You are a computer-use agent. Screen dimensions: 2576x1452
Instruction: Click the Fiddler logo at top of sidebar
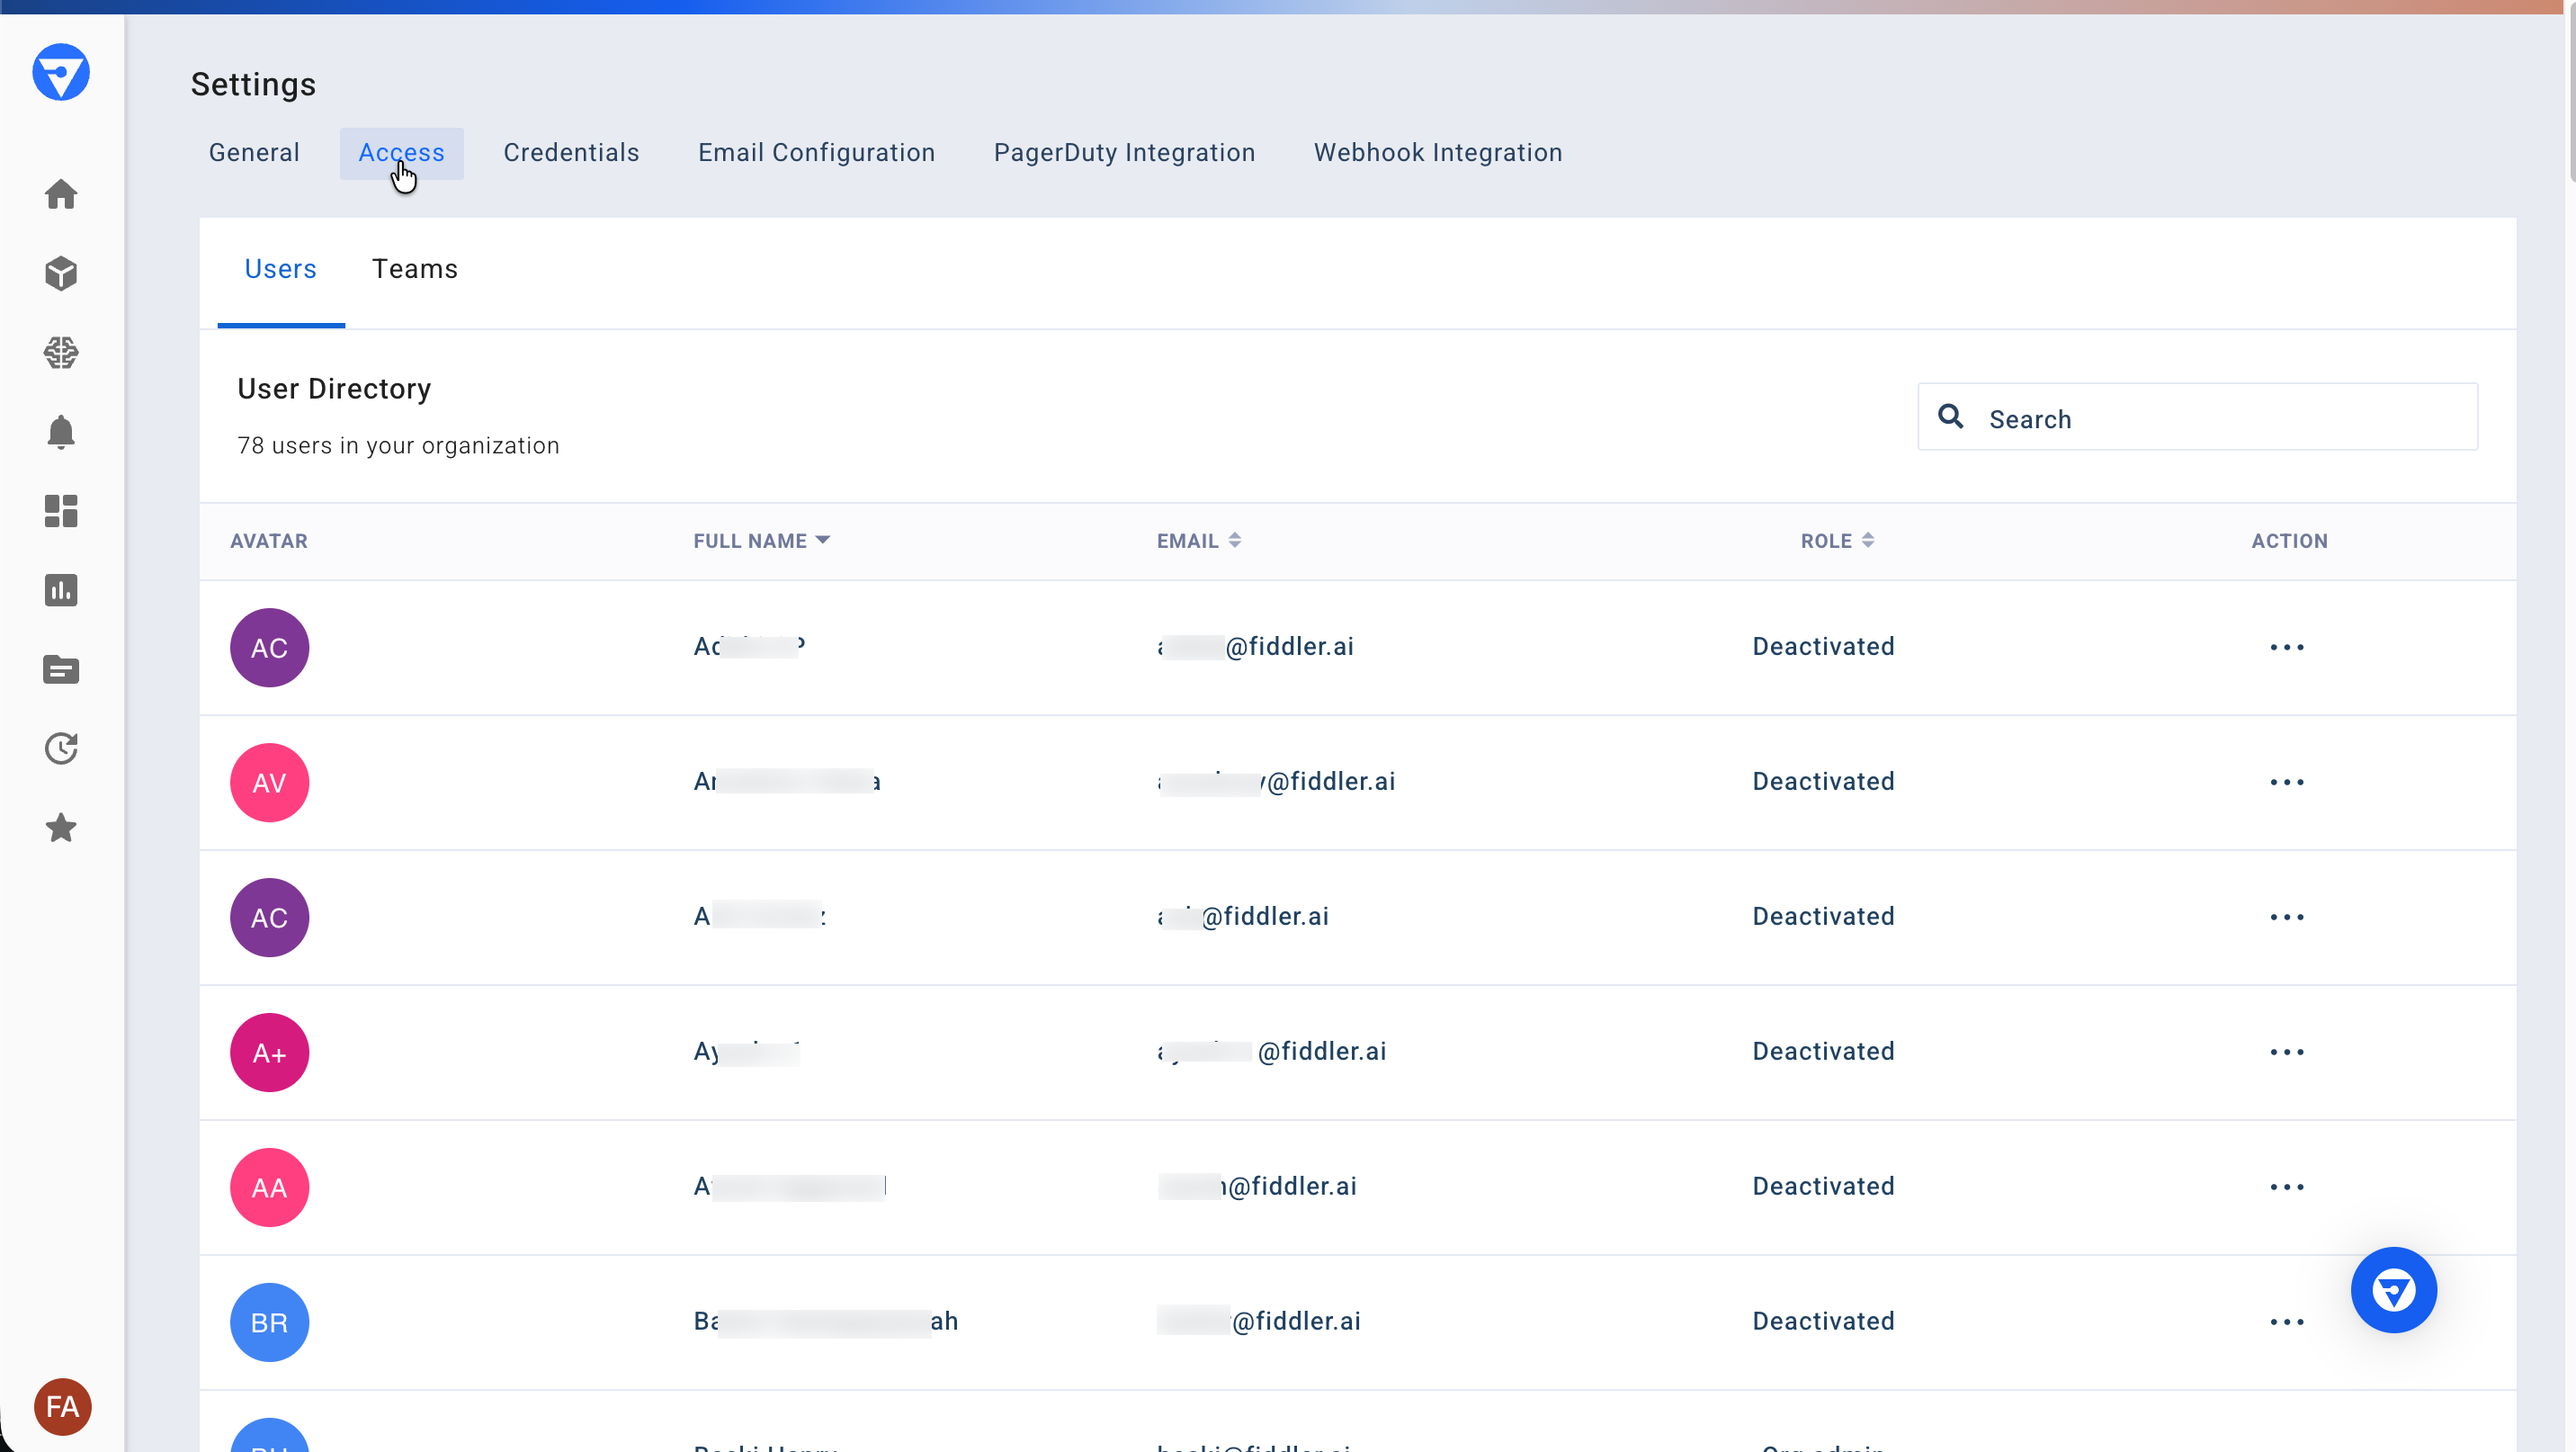(x=61, y=72)
